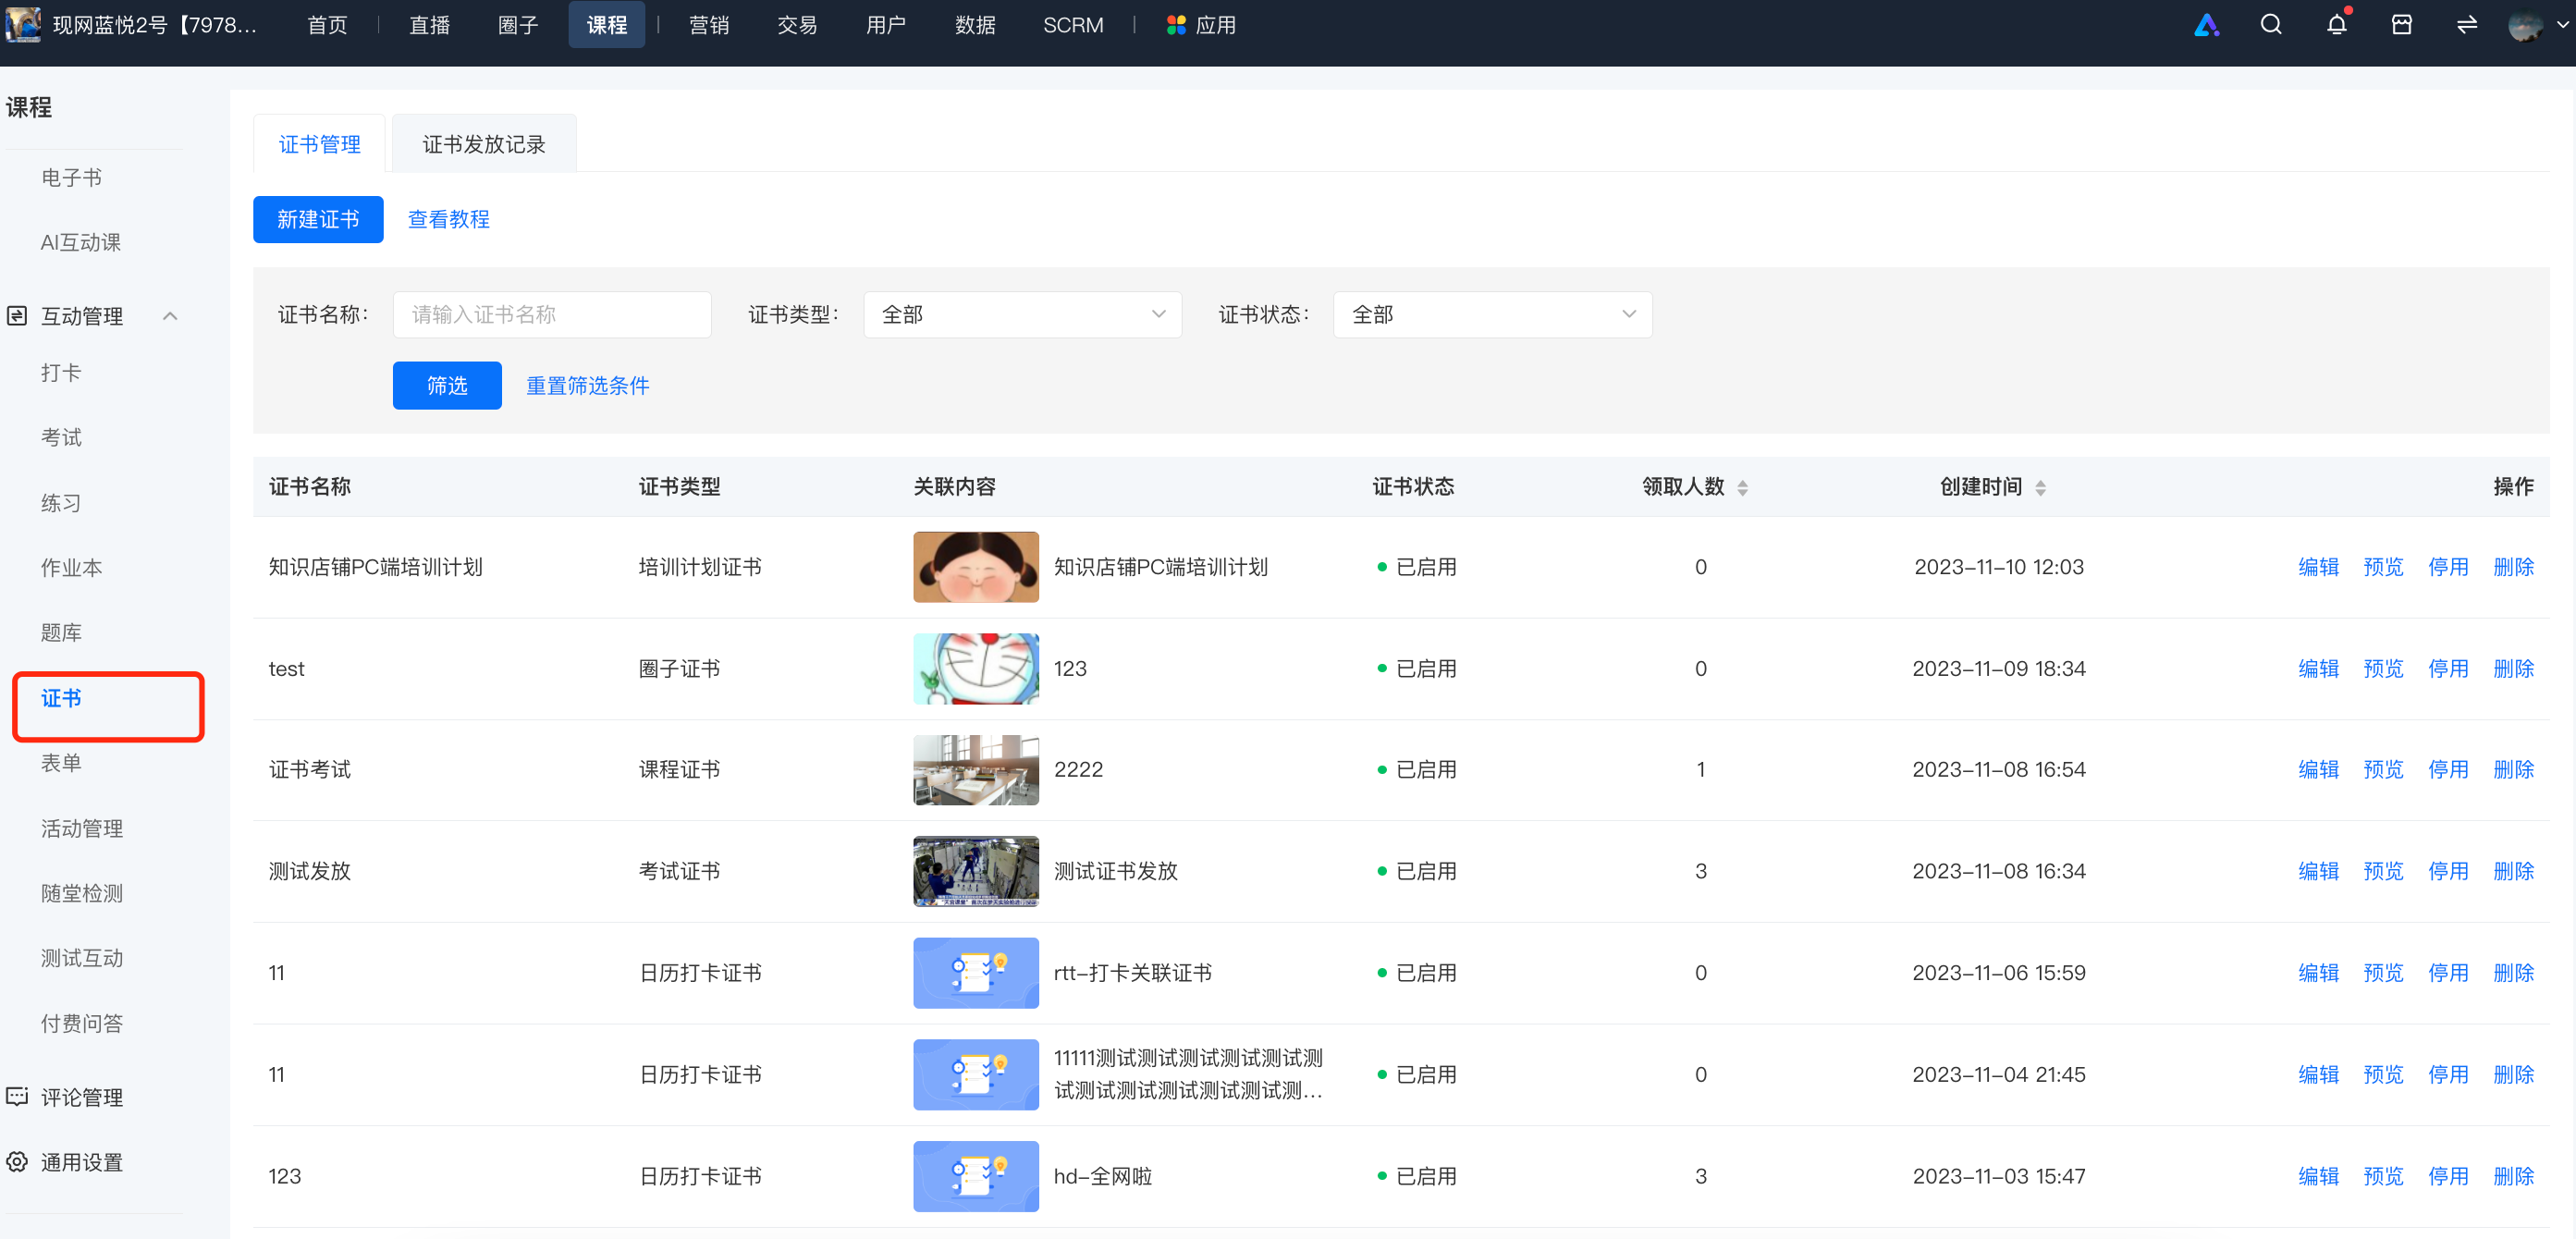Click the shop storefront icon
2576x1239 pixels.
point(2401,25)
